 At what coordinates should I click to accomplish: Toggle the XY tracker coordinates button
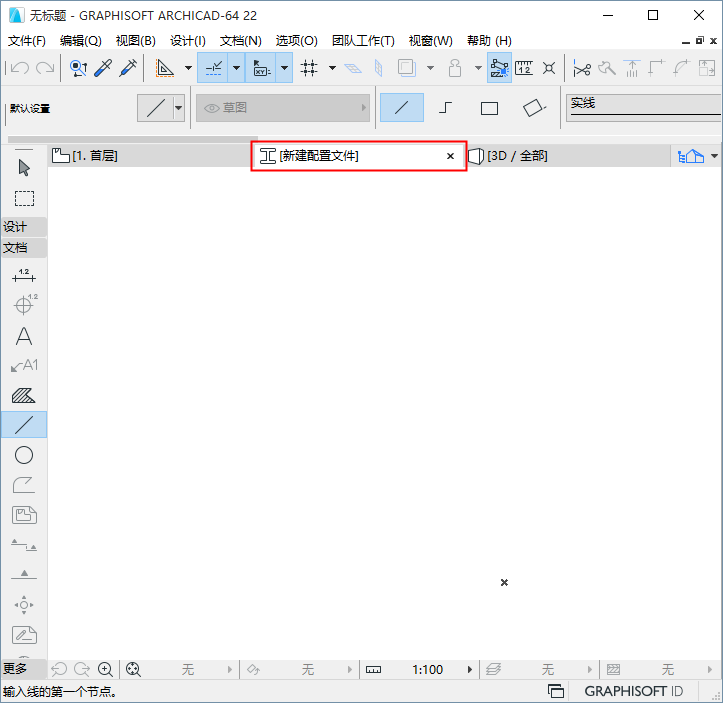pyautogui.click(x=261, y=68)
